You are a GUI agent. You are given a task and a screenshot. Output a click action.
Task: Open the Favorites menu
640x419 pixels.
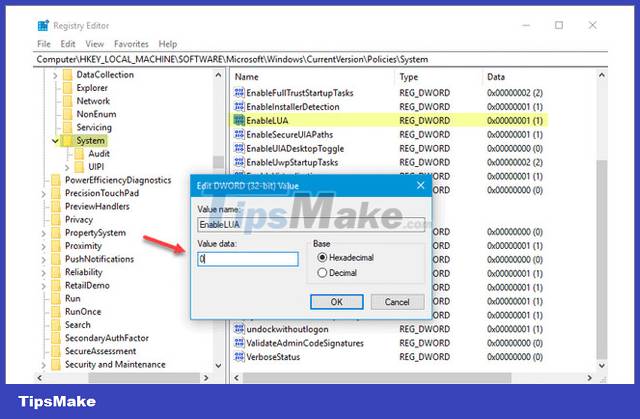click(131, 44)
